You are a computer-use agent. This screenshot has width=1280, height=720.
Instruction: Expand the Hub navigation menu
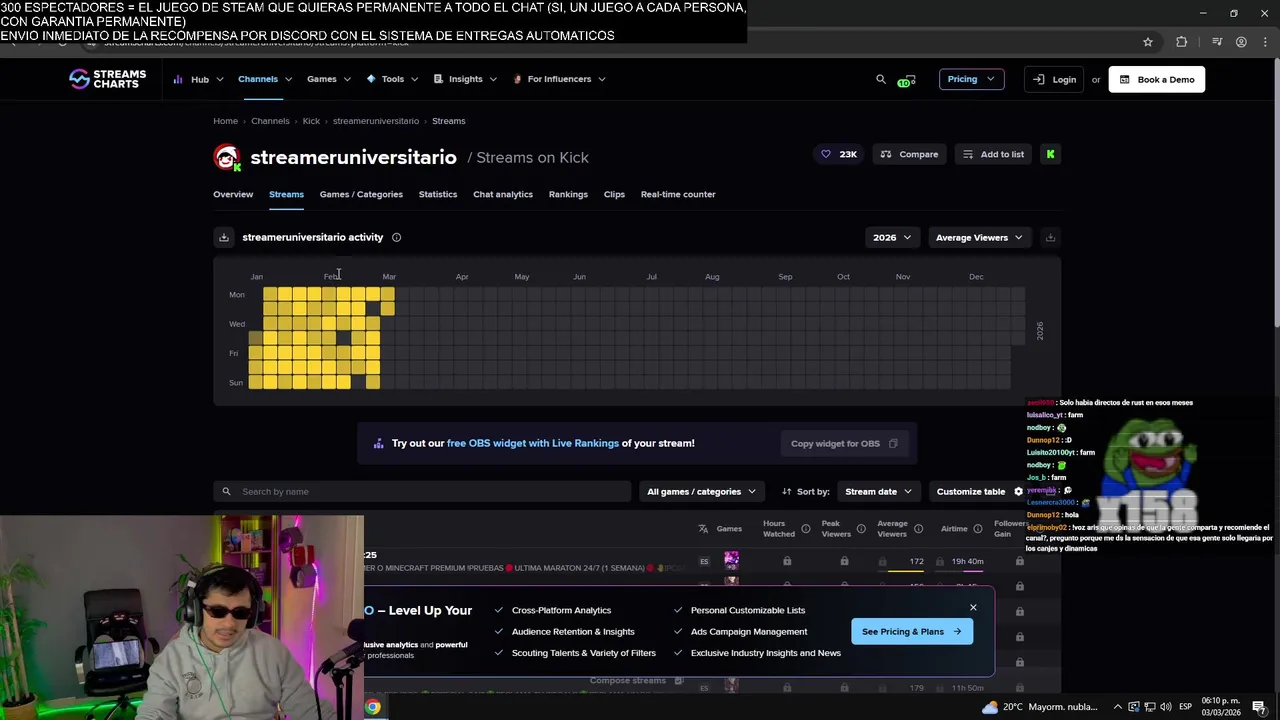coord(198,79)
